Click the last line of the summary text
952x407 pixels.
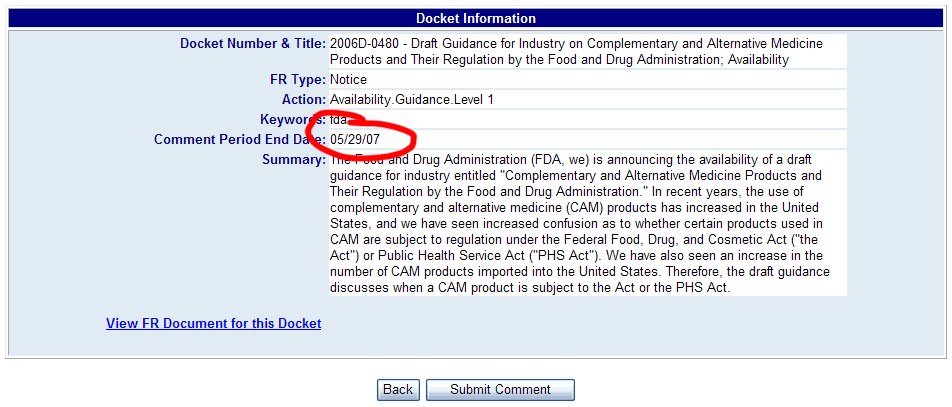pos(530,288)
